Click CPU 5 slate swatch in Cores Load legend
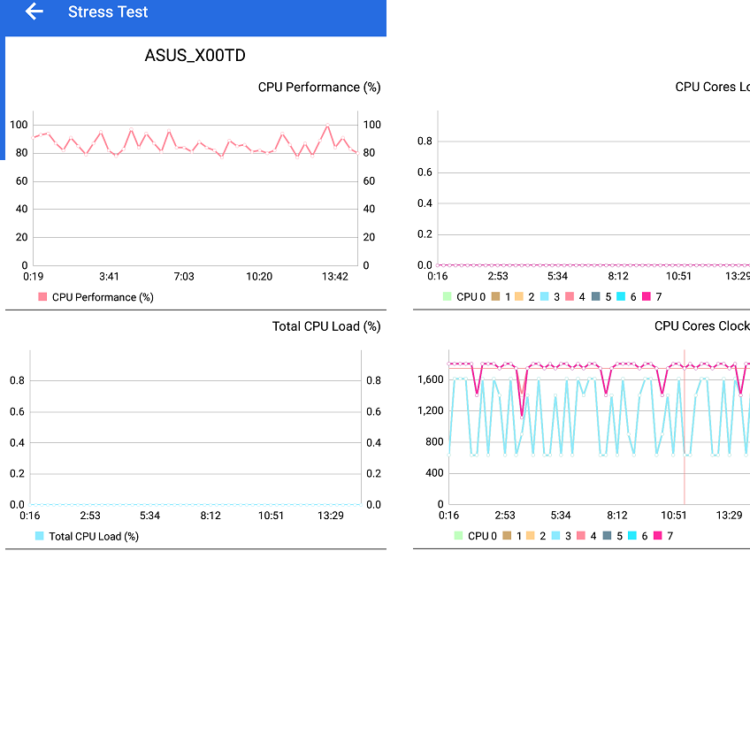 (596, 297)
